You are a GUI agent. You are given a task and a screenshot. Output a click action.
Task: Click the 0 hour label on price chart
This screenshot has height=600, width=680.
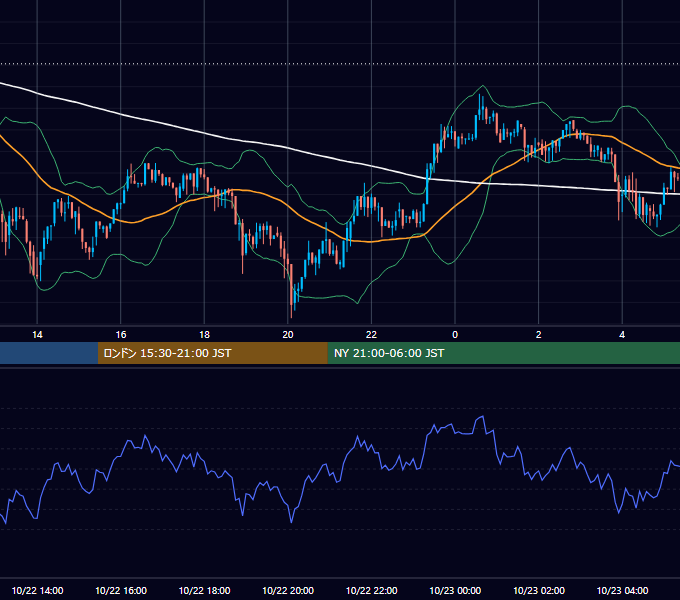pyautogui.click(x=455, y=335)
